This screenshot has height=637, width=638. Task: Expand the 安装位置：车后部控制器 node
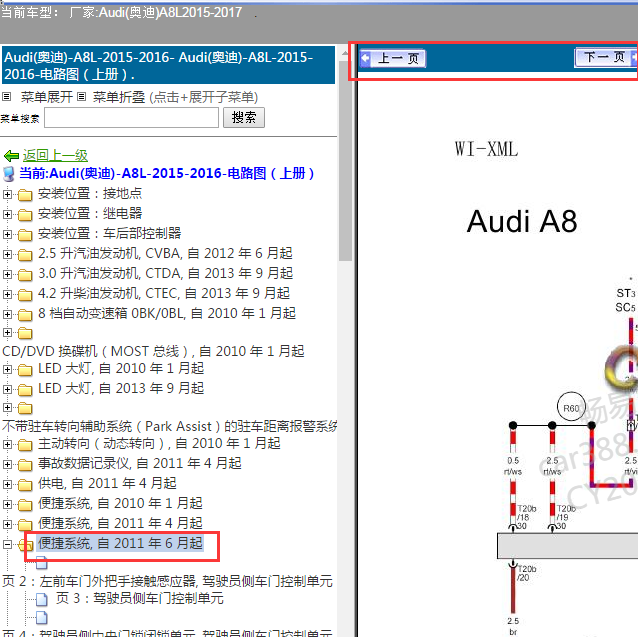pyautogui.click(x=7, y=234)
